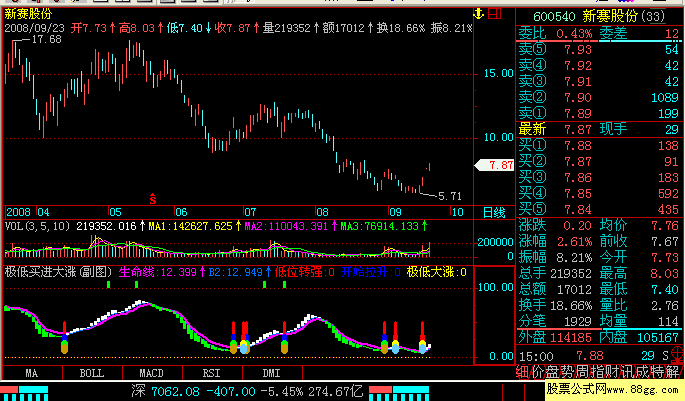Click the yellow anchor icon above the price axis

coord(479,14)
